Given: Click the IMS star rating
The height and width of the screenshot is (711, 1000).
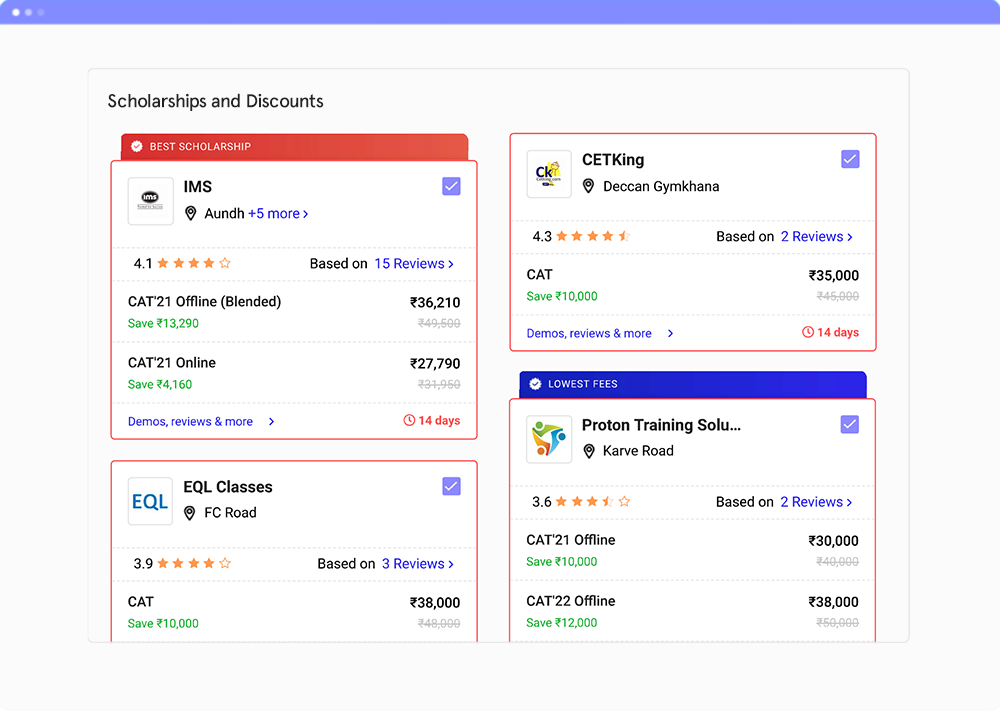Looking at the screenshot, I should click(194, 263).
